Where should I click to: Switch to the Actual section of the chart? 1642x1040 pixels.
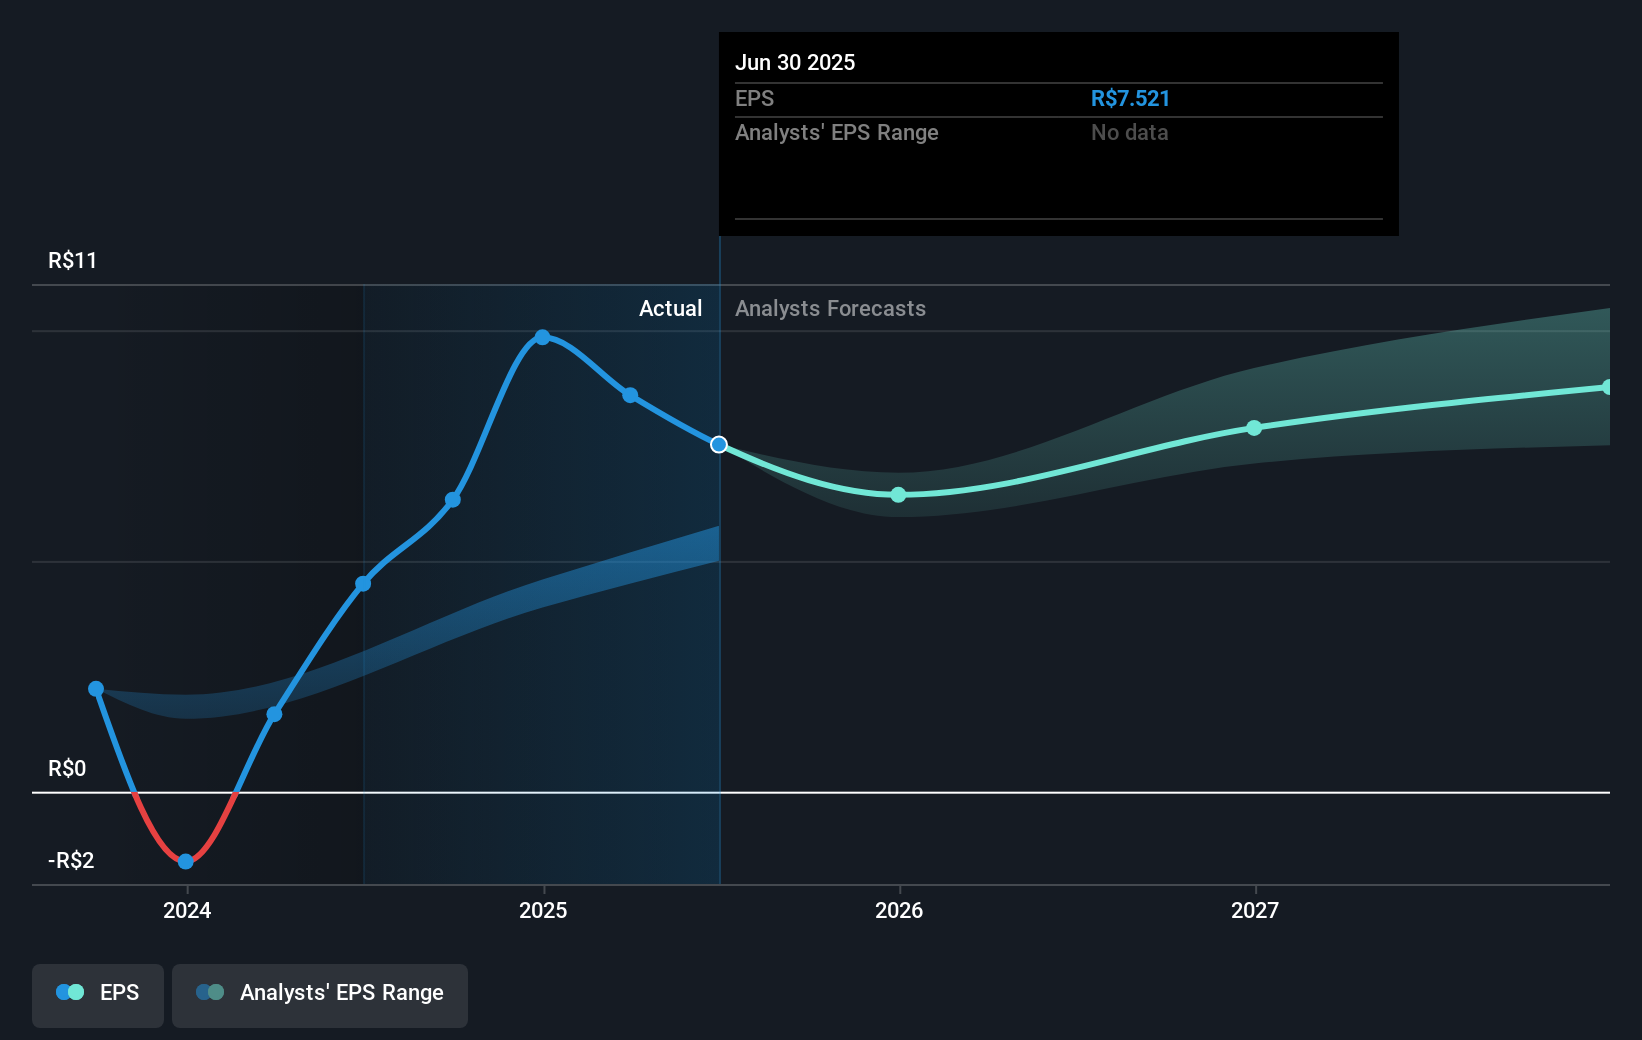pyautogui.click(x=670, y=308)
